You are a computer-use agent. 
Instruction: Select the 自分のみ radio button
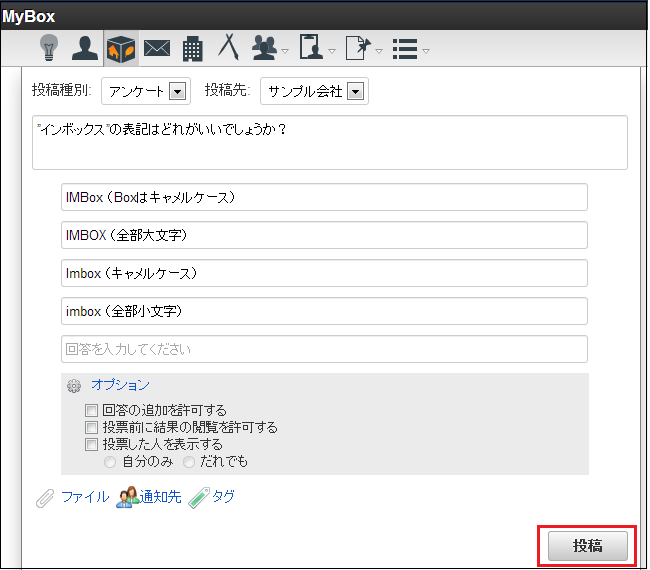tap(110, 462)
